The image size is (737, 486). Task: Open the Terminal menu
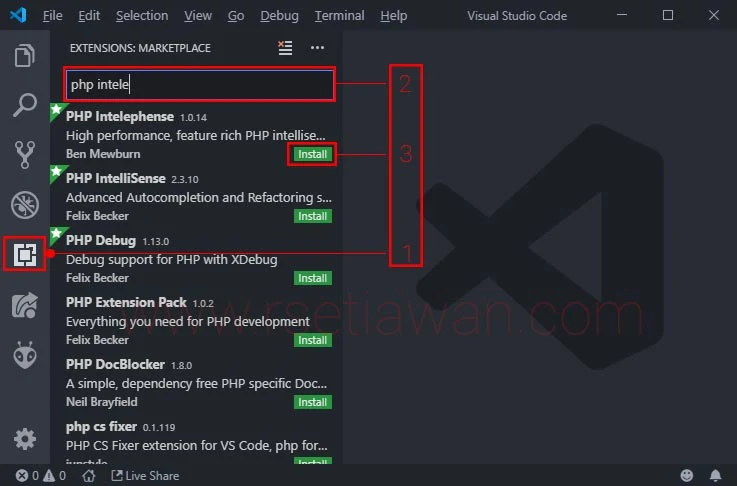click(x=339, y=16)
